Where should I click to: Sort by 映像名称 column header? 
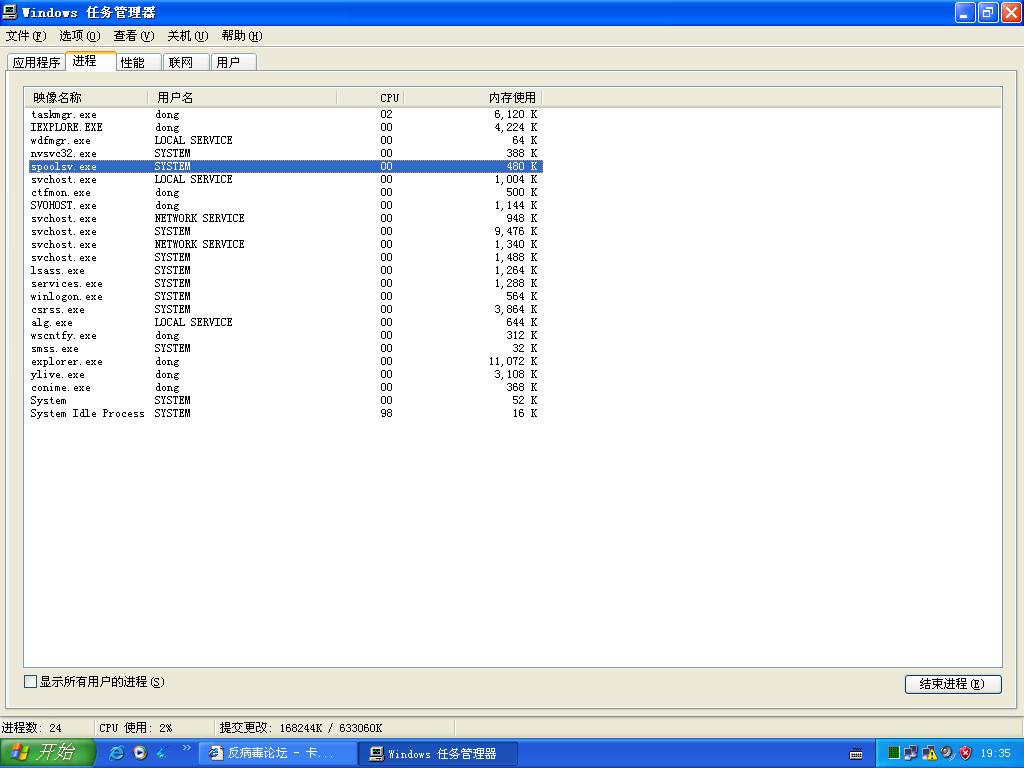[87, 97]
